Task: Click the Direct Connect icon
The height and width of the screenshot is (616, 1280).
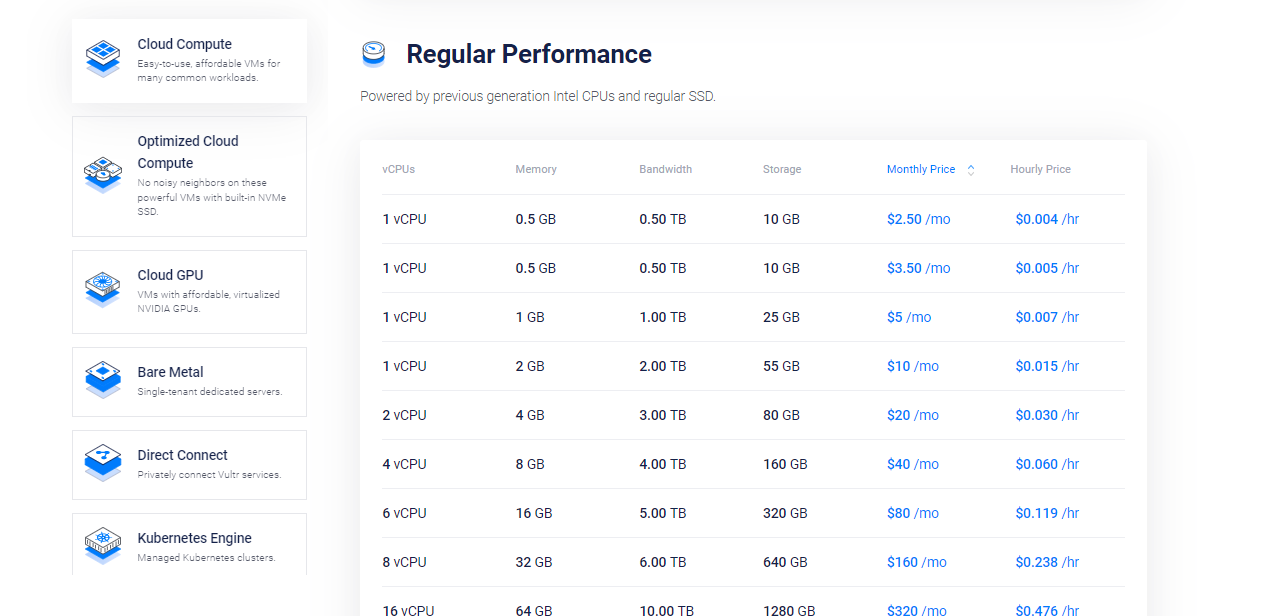Action: (x=102, y=464)
